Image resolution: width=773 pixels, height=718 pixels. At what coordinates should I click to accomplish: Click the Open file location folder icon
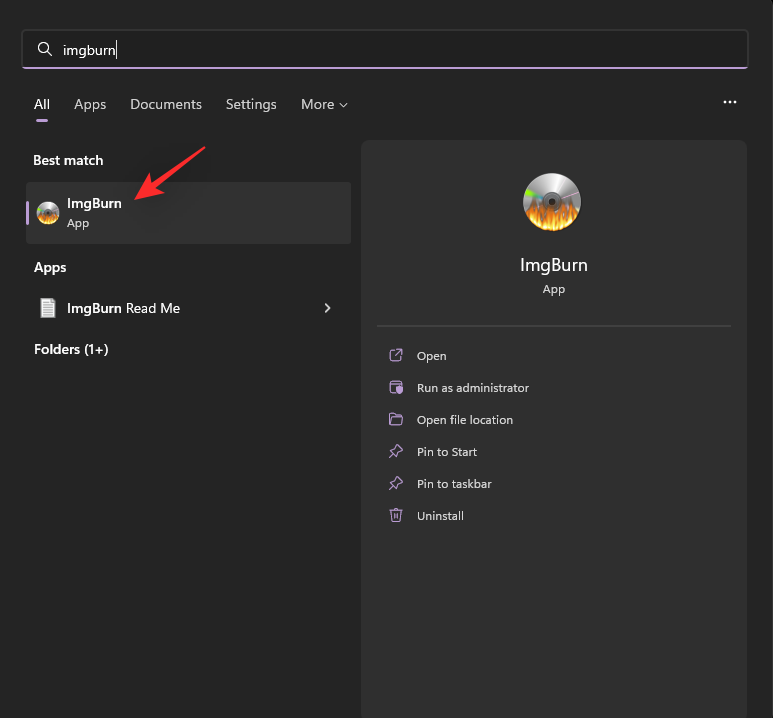pyautogui.click(x=396, y=419)
